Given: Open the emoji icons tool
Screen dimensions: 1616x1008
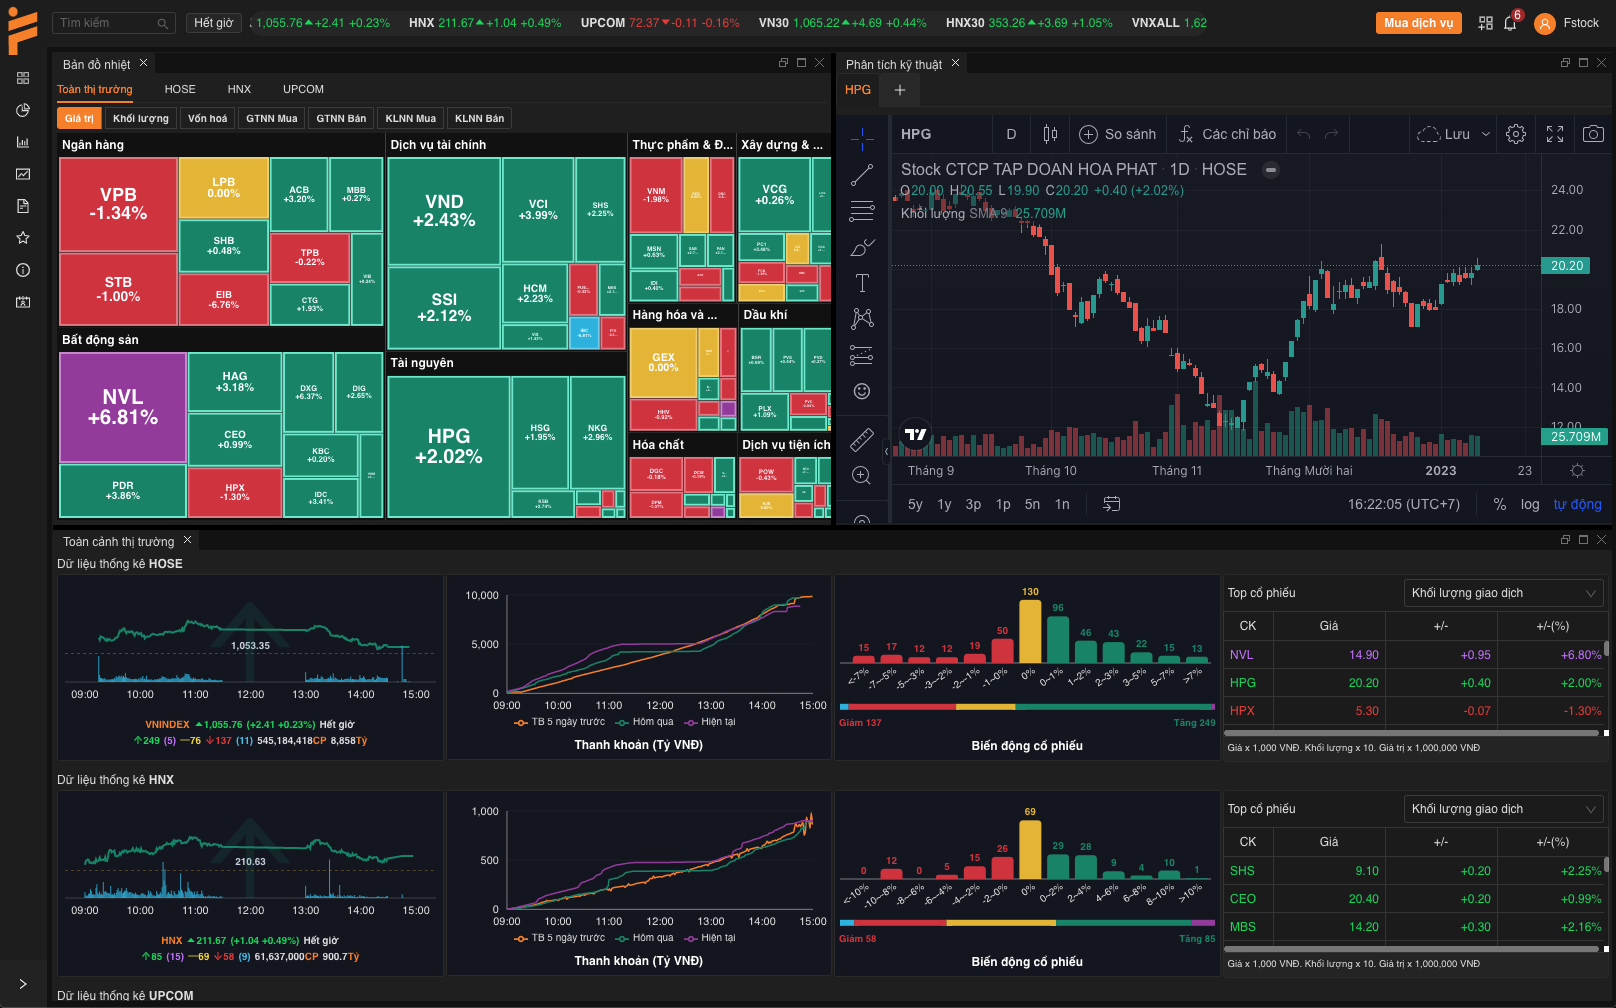Looking at the screenshot, I should click(x=861, y=391).
